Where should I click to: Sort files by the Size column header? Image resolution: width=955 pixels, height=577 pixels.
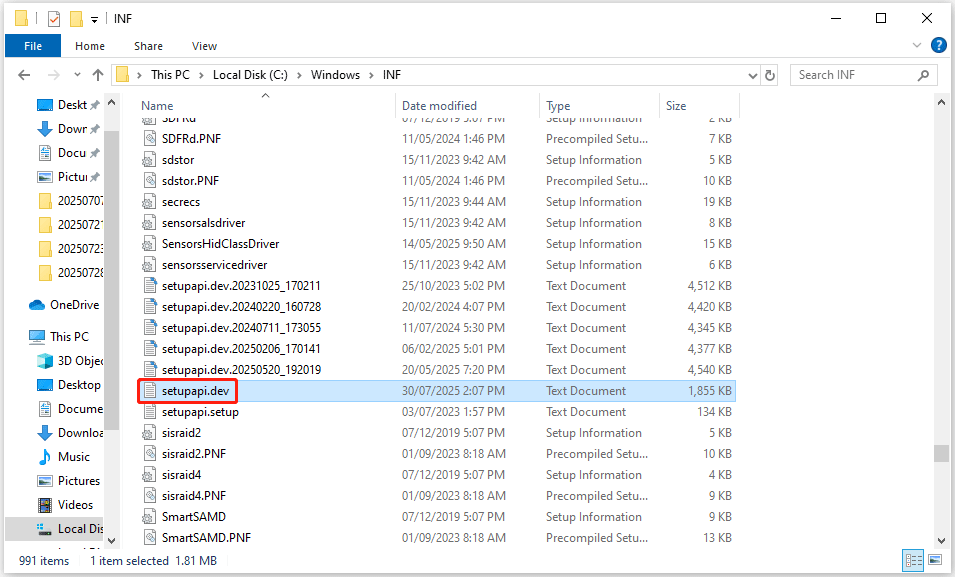(x=675, y=105)
